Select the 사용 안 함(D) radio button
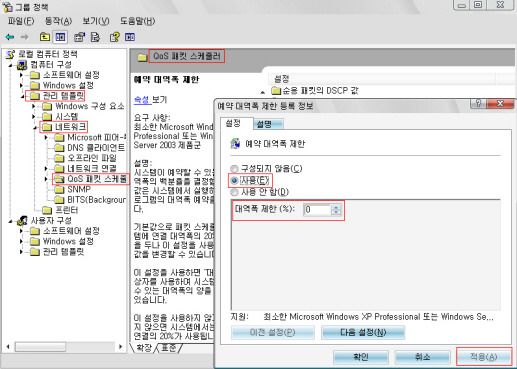Screen dimensions: 517x369 [235, 192]
